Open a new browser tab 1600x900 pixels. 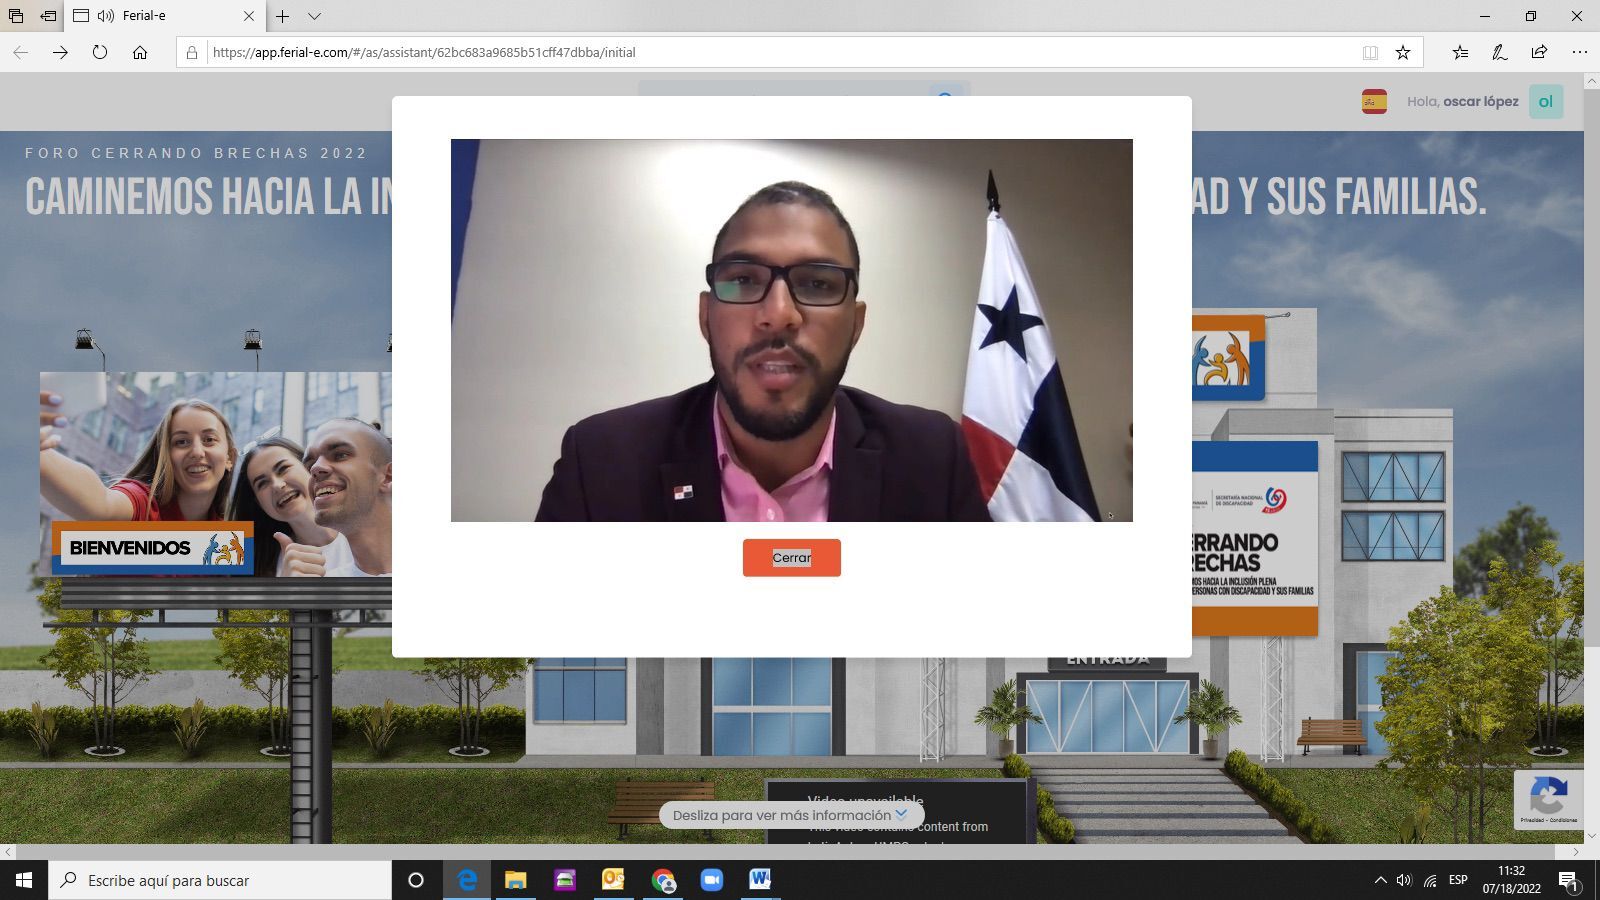[282, 16]
